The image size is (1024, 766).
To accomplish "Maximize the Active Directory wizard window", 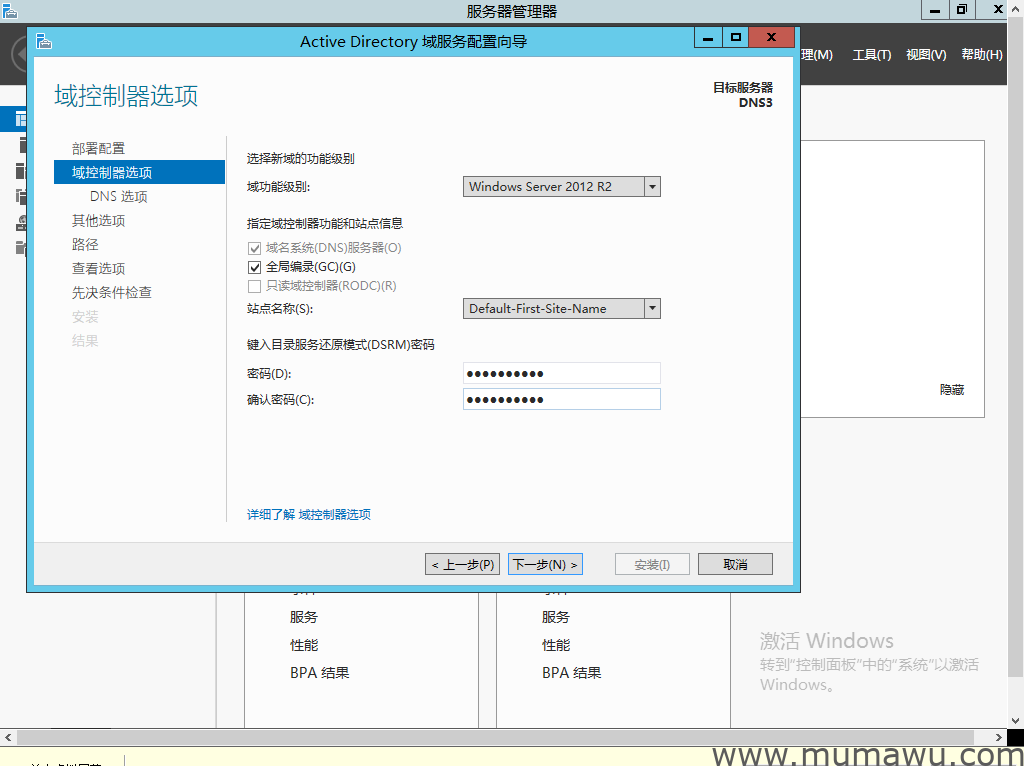I will 736,38.
